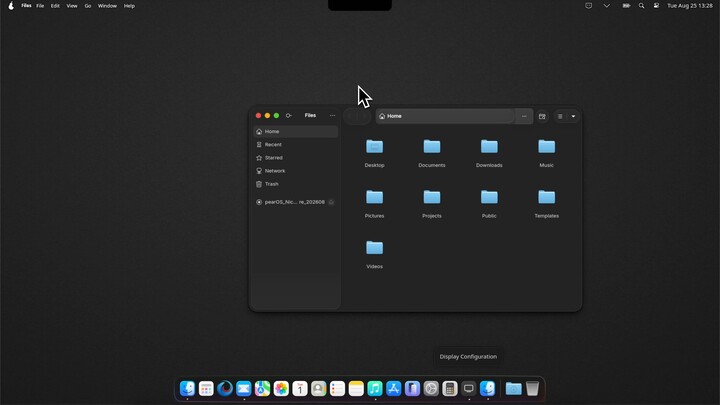Click the search icon in Files header
The width and height of the screenshot is (720, 405).
pos(288,116)
